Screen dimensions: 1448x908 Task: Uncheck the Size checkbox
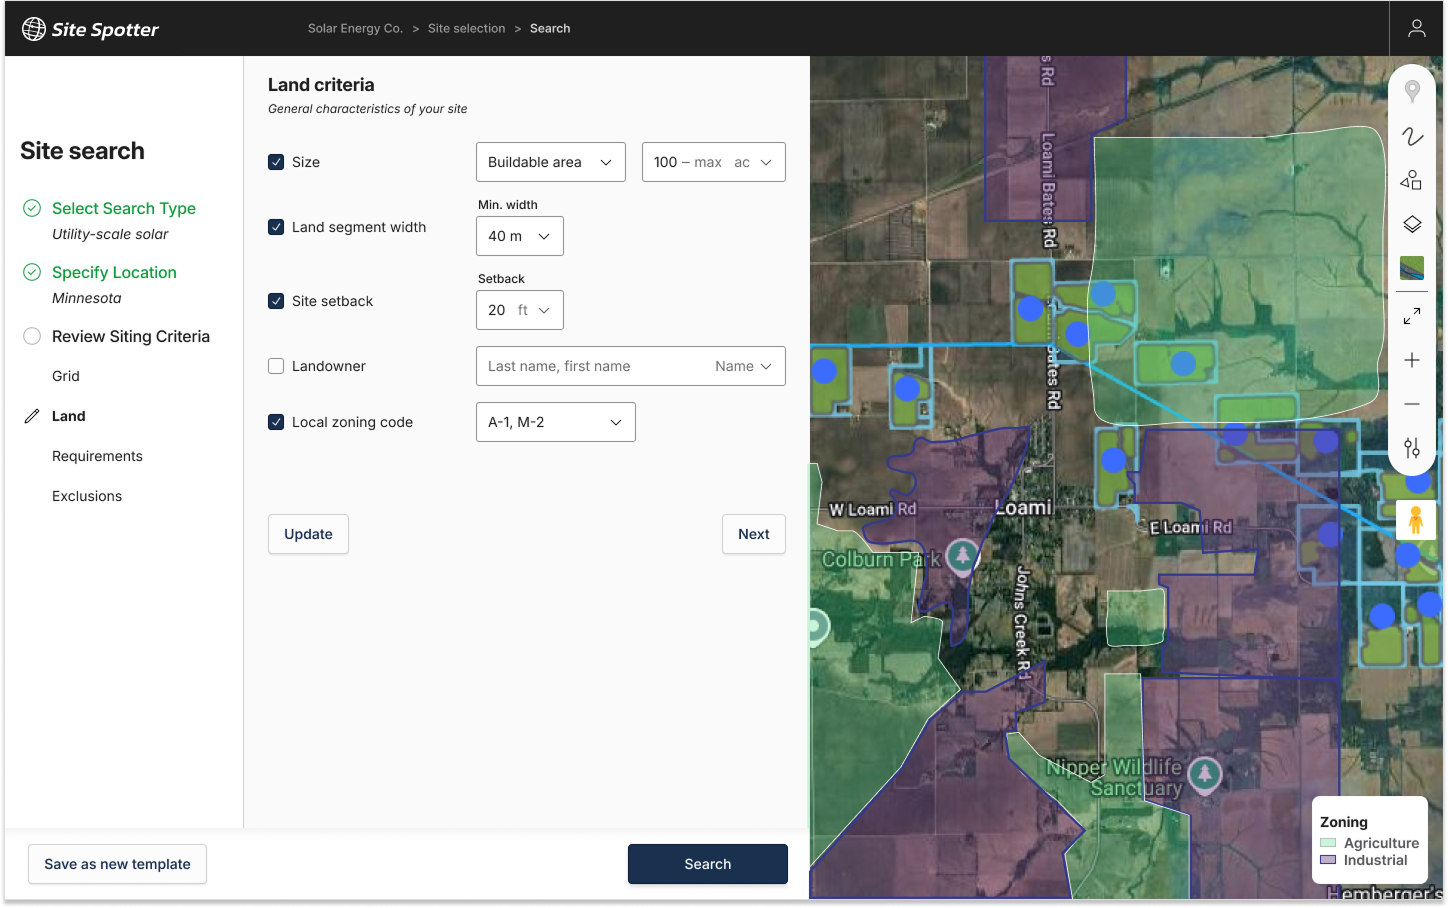[x=276, y=162]
